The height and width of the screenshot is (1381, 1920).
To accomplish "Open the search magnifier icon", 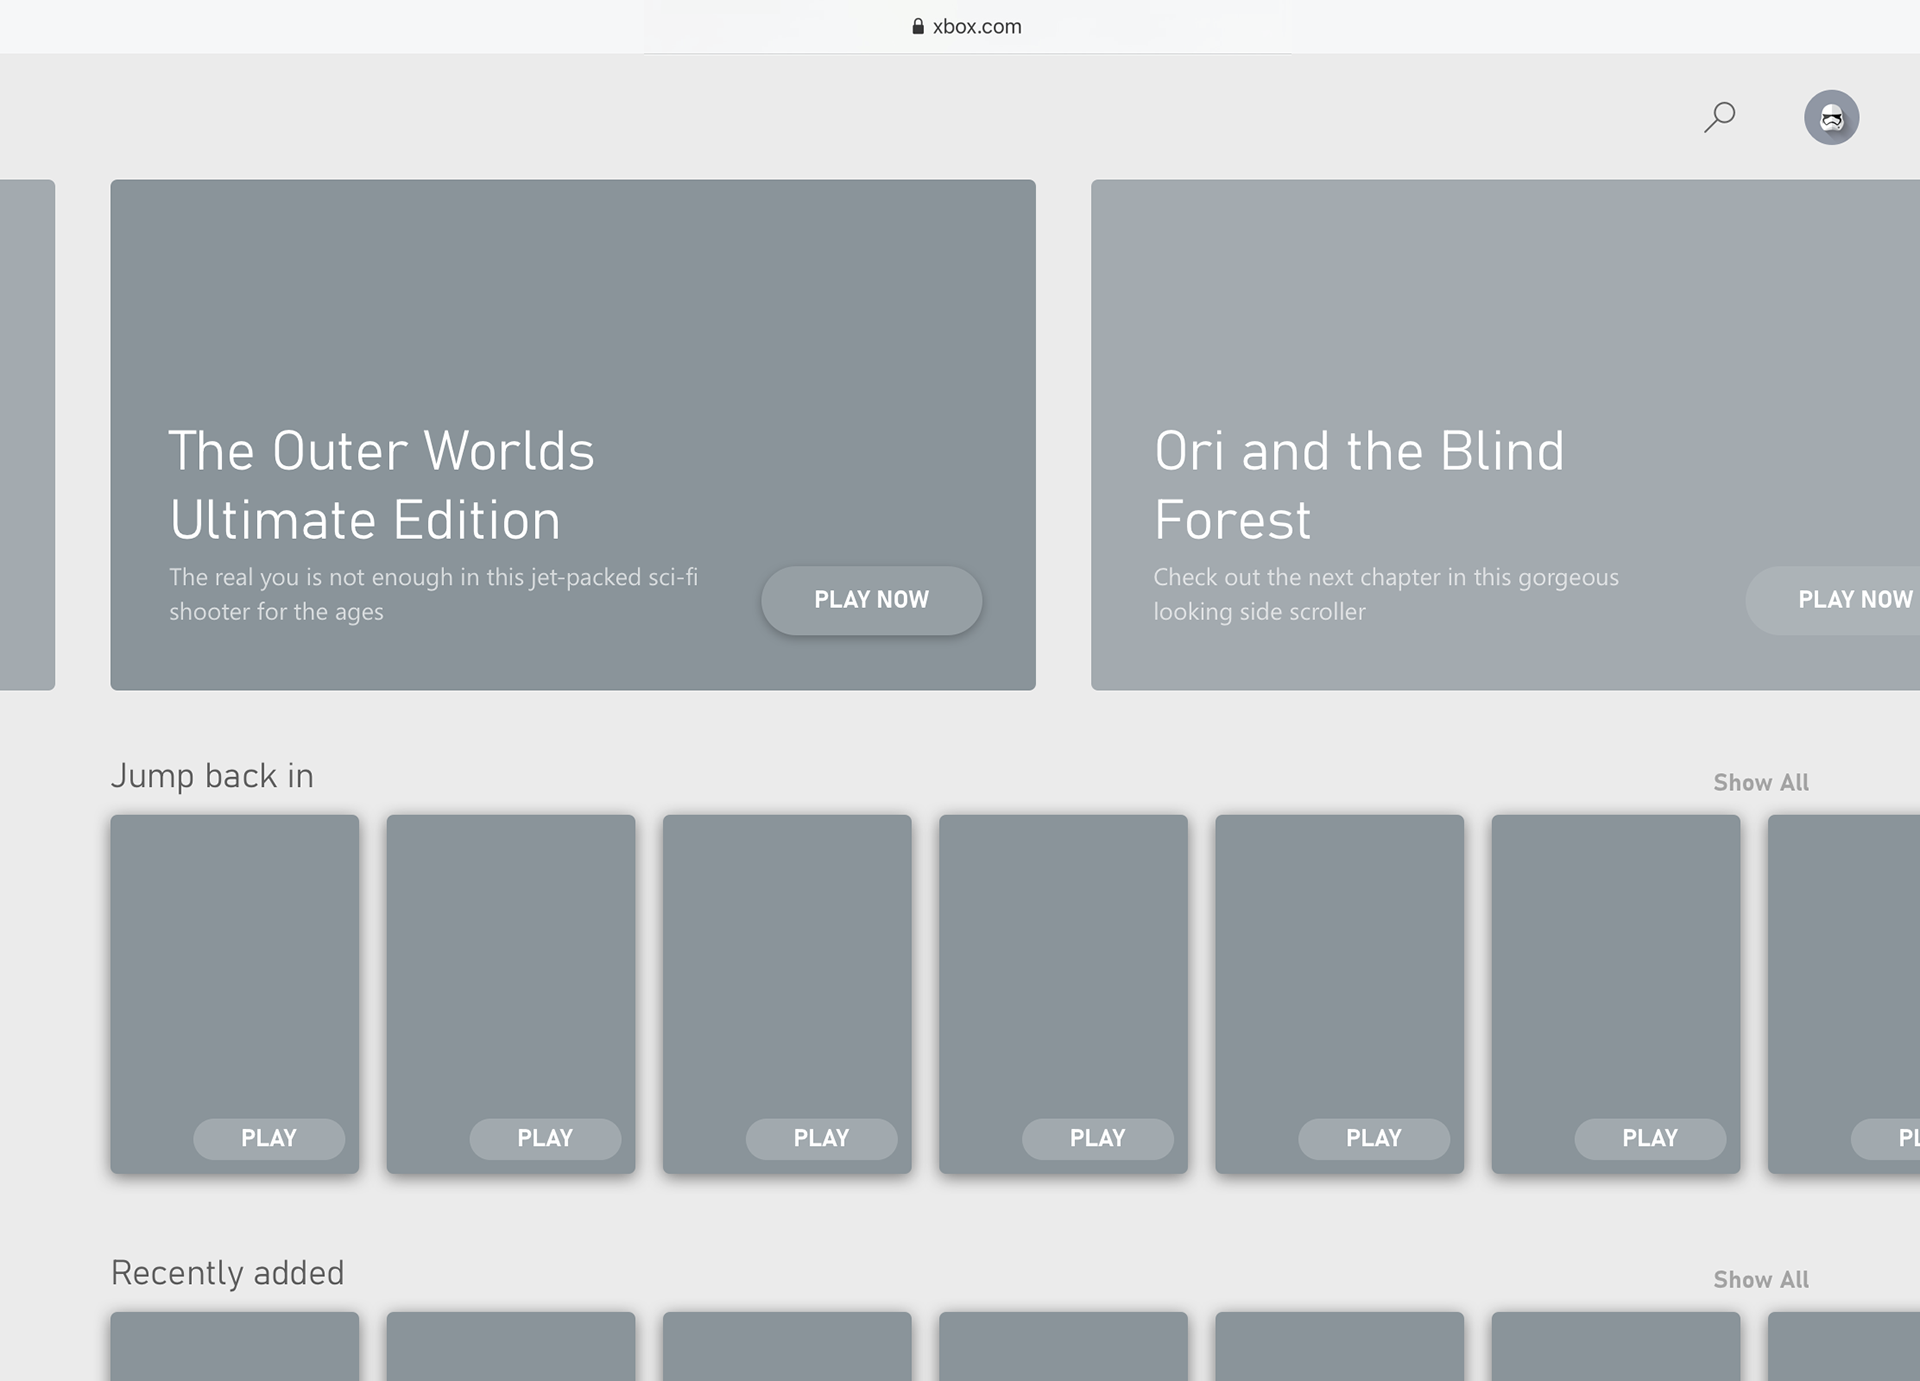I will (x=1719, y=117).
